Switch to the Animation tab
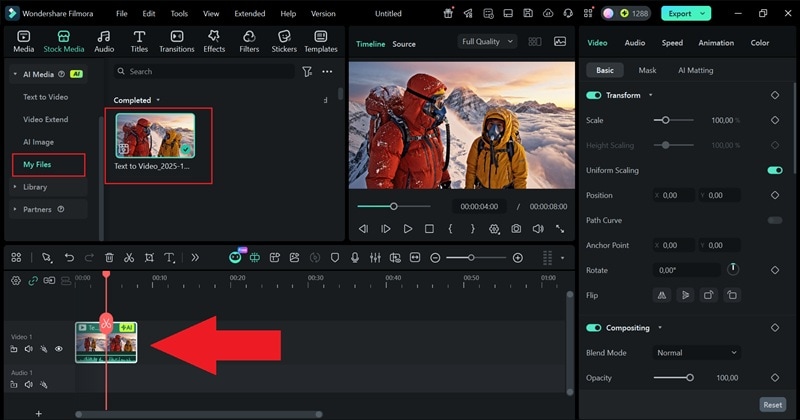The width and height of the screenshot is (800, 420). (x=716, y=43)
